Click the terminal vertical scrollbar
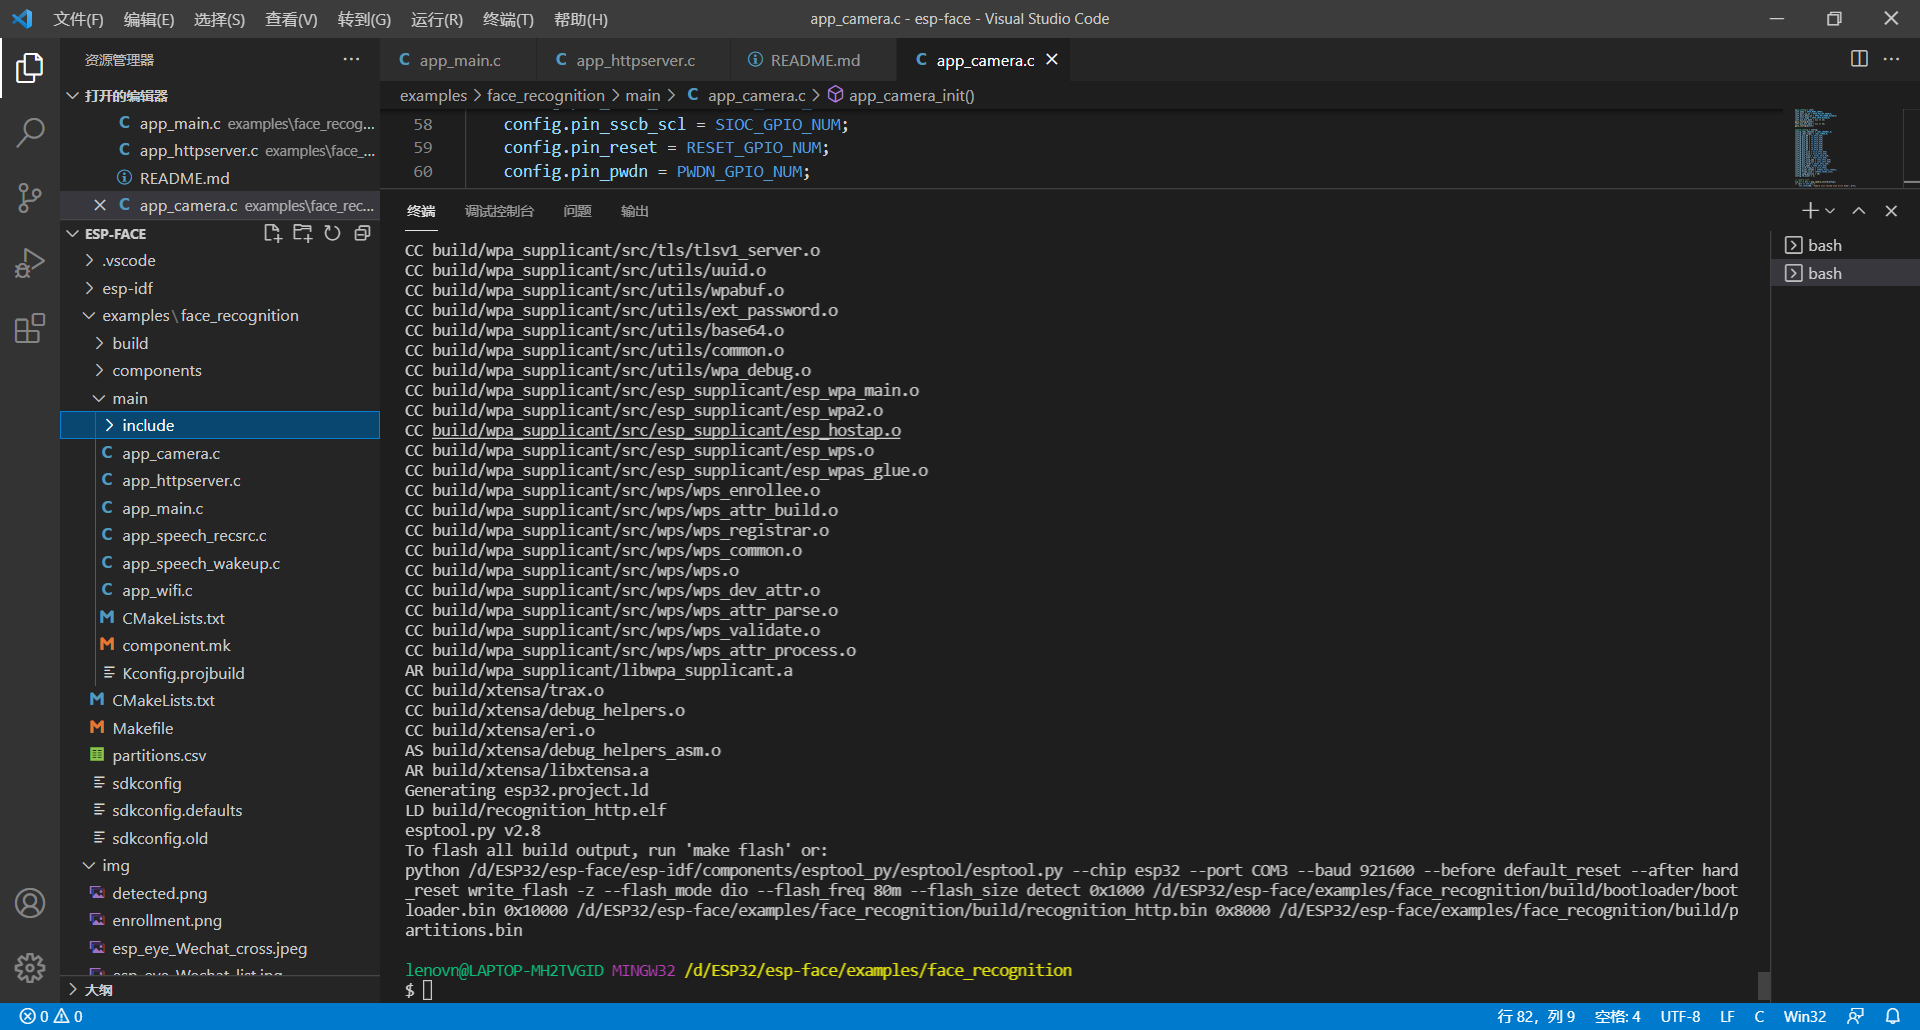 click(x=1764, y=985)
